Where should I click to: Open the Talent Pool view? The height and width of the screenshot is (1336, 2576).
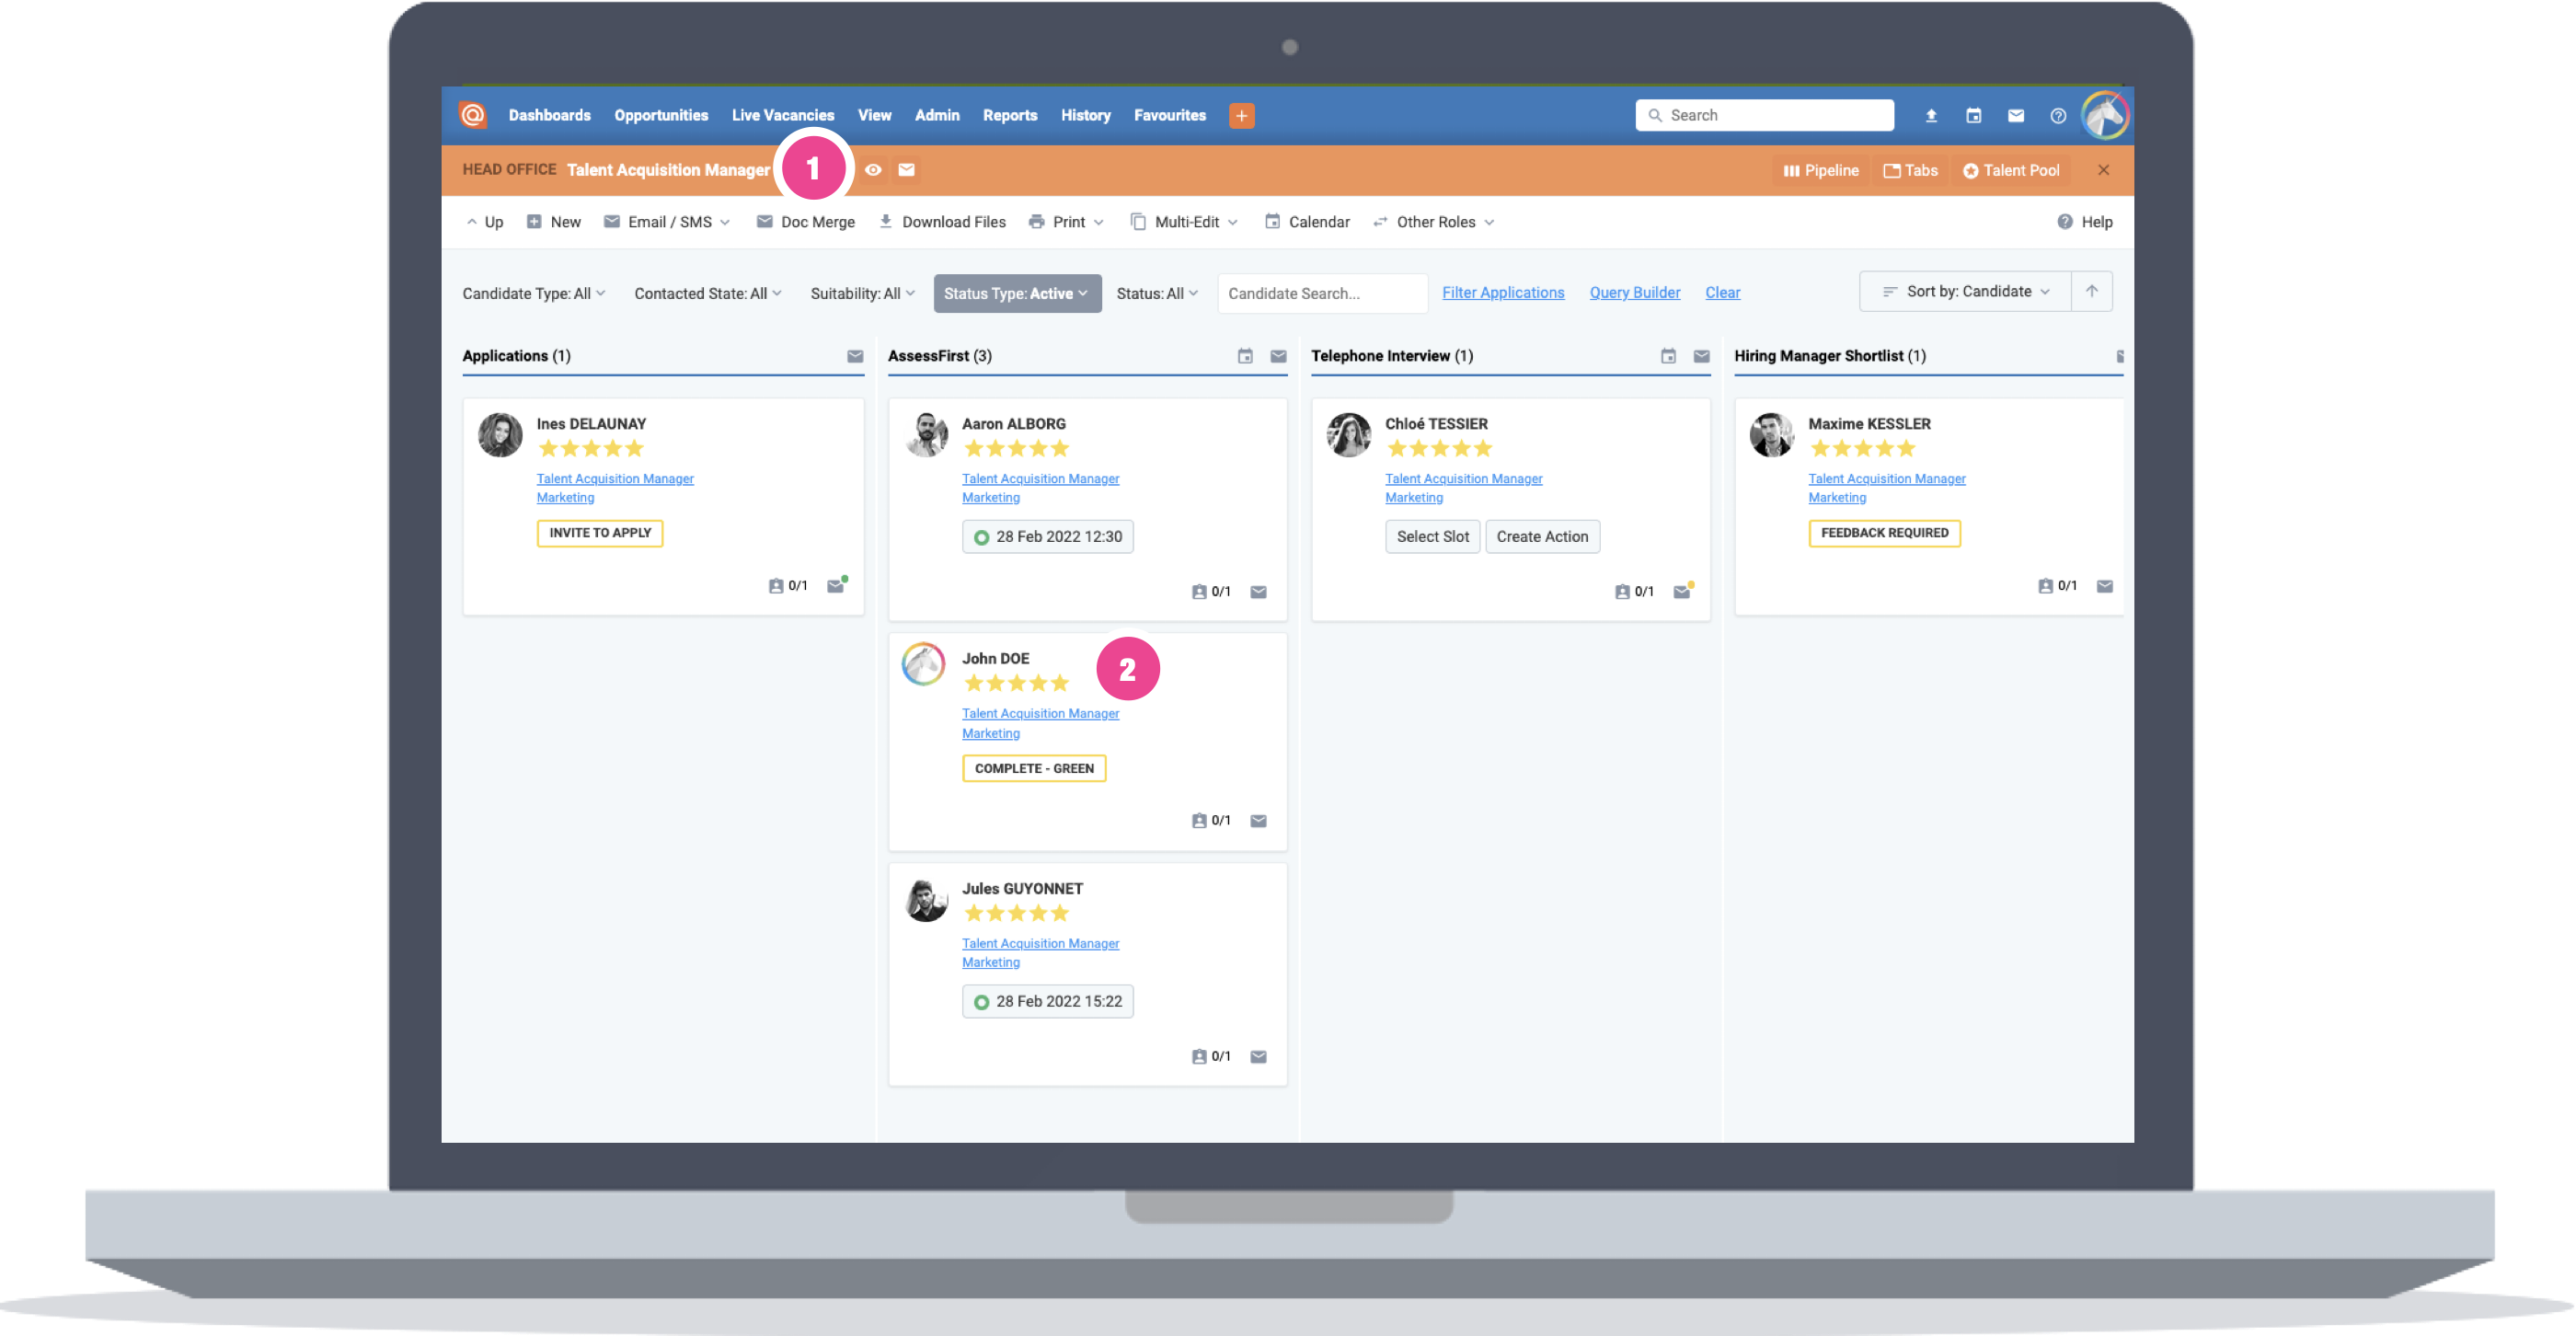(2011, 171)
